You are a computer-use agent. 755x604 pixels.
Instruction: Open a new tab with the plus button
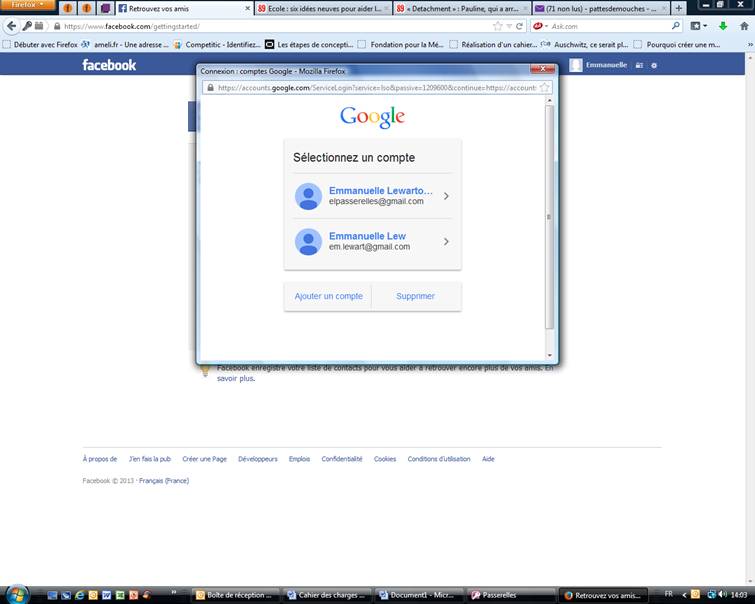click(678, 8)
